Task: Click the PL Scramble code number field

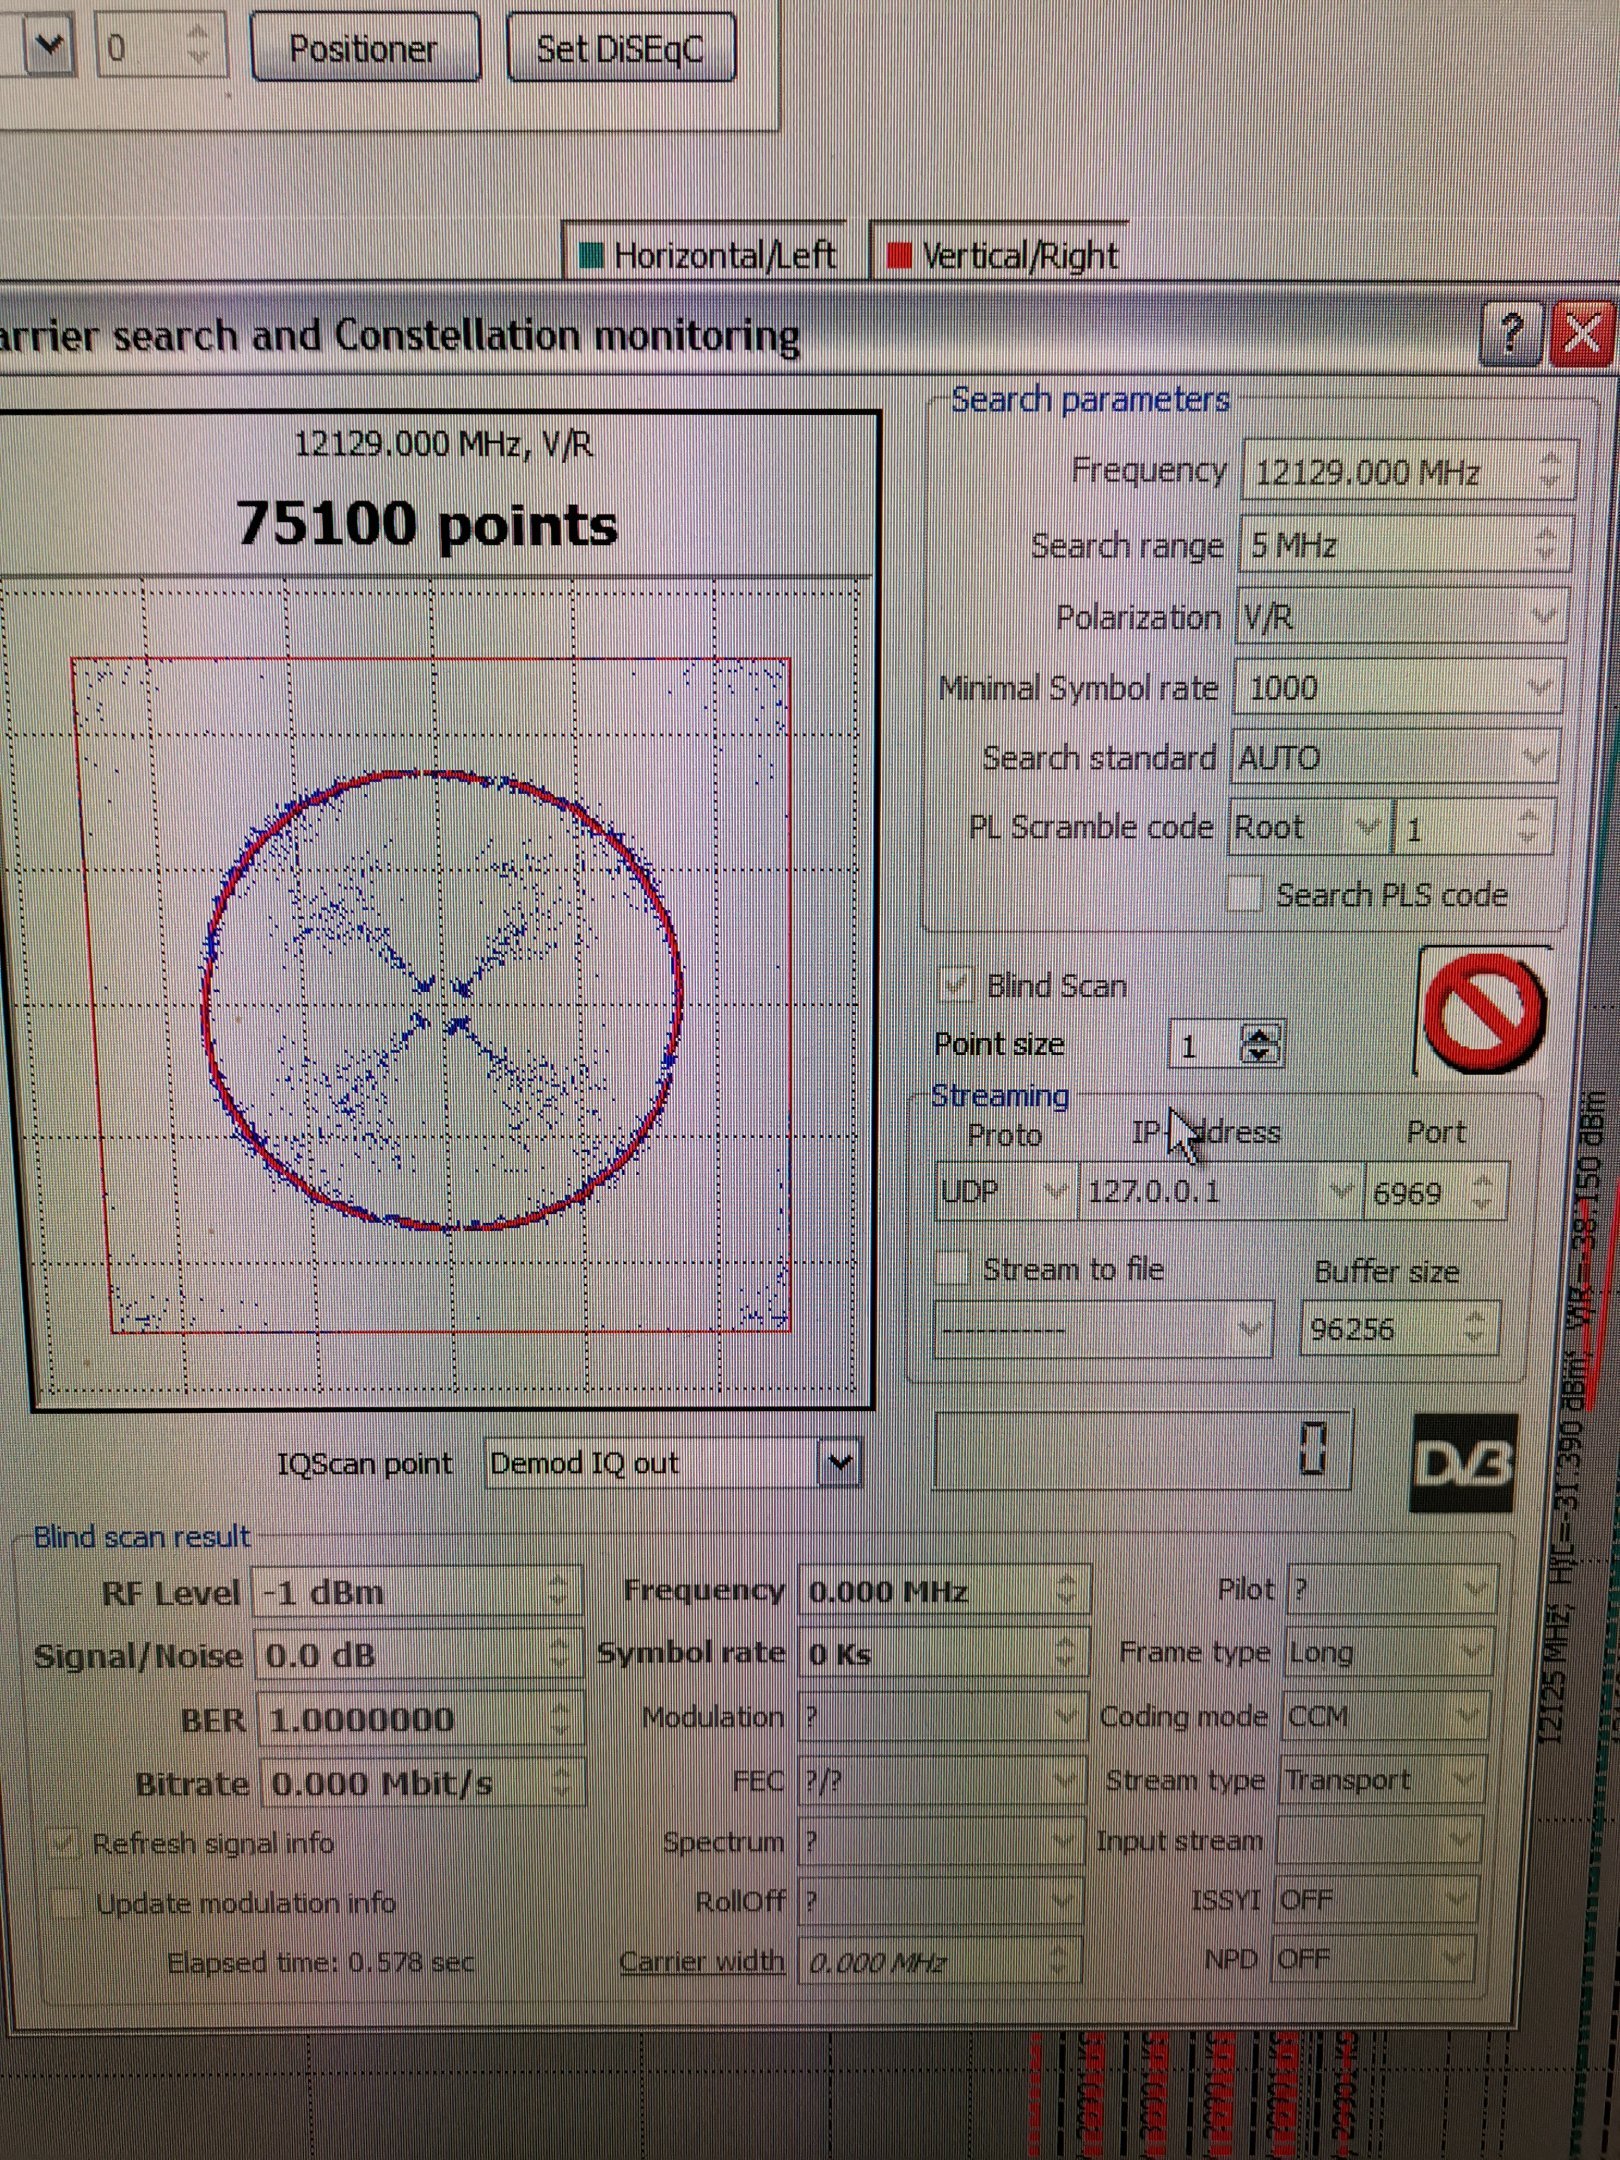Action: tap(1474, 827)
